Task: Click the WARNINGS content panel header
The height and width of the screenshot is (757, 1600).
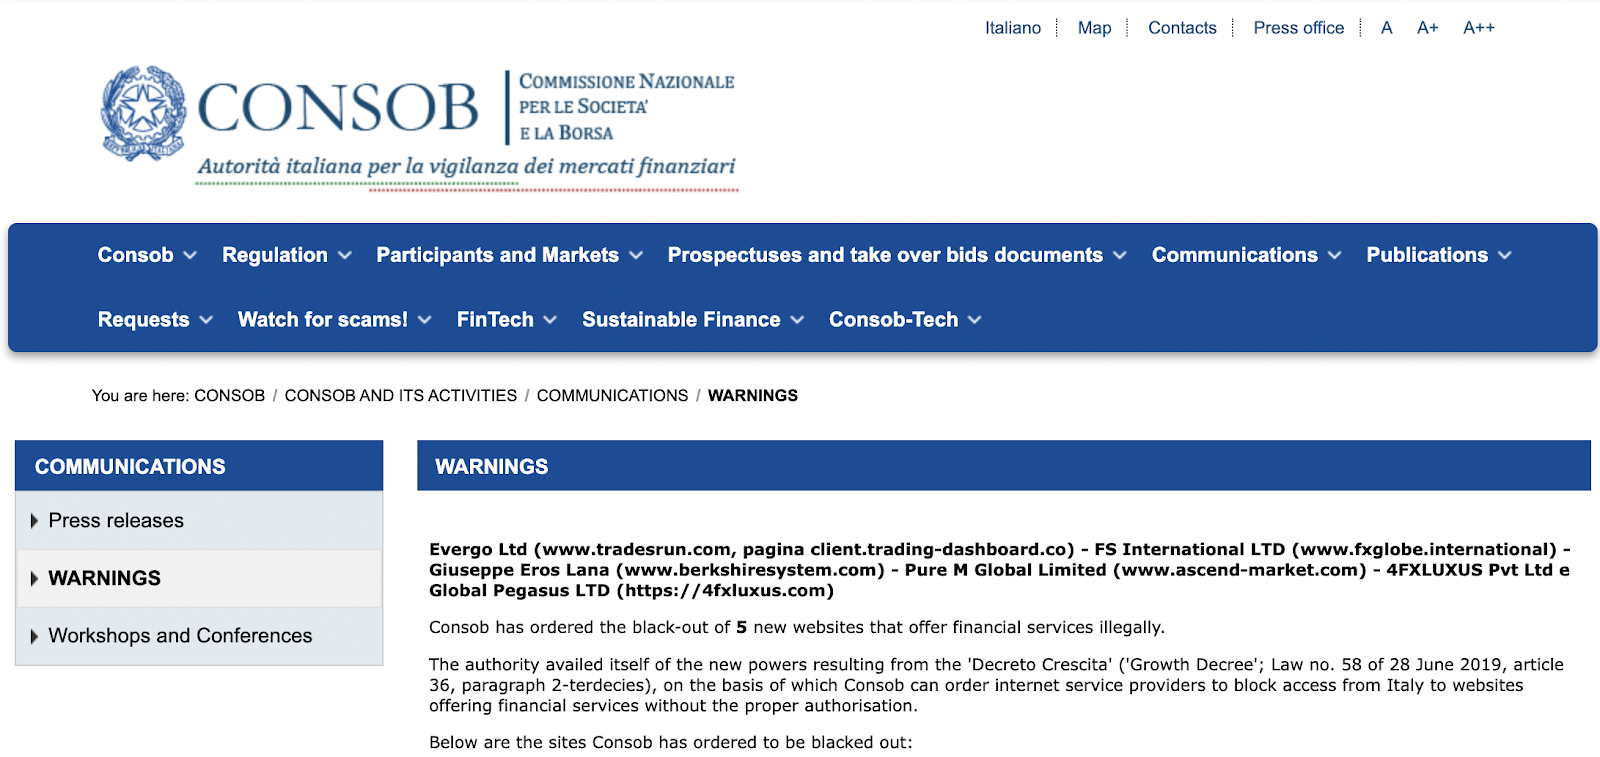Action: (1004, 466)
